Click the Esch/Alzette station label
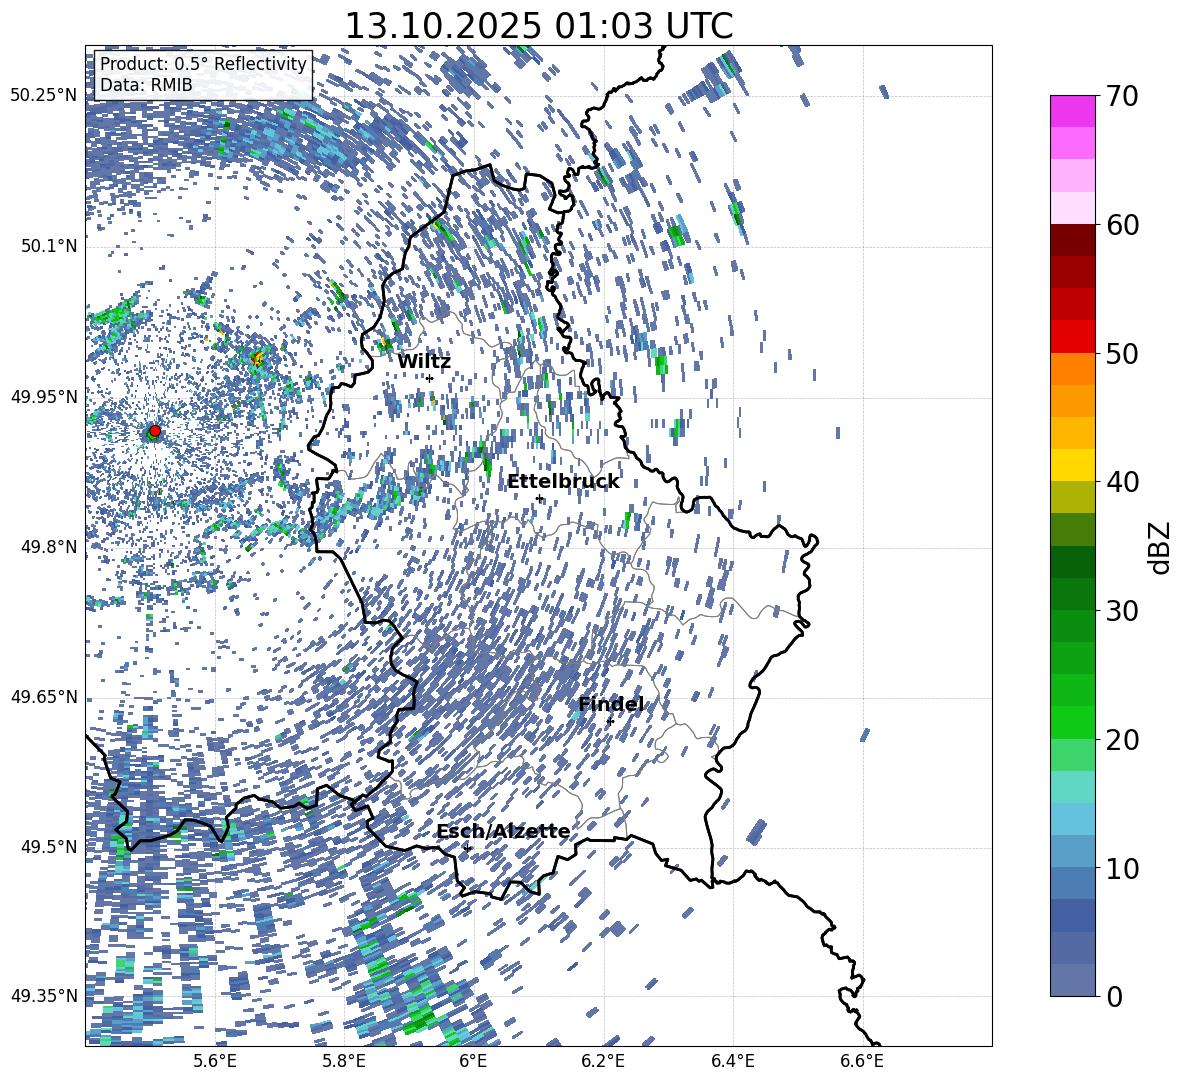Viewport: 1184px width, 1081px height. (503, 831)
